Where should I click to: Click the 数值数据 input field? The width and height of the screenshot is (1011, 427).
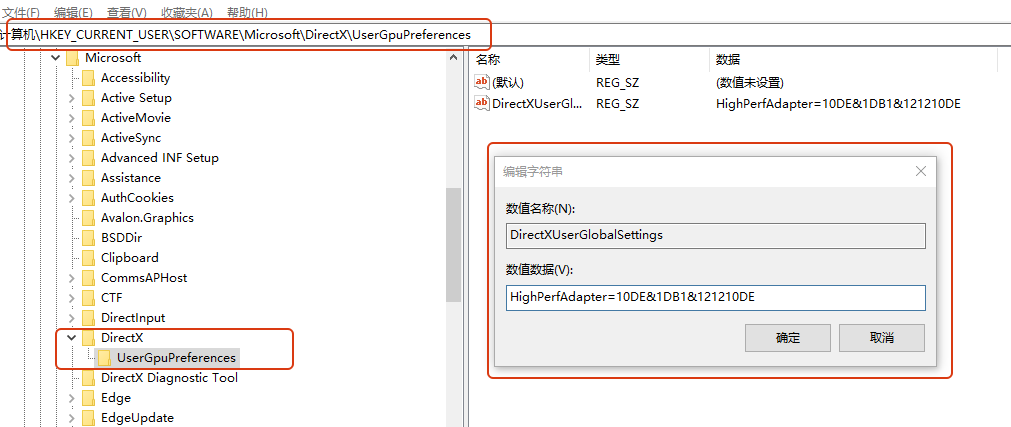tap(715, 297)
